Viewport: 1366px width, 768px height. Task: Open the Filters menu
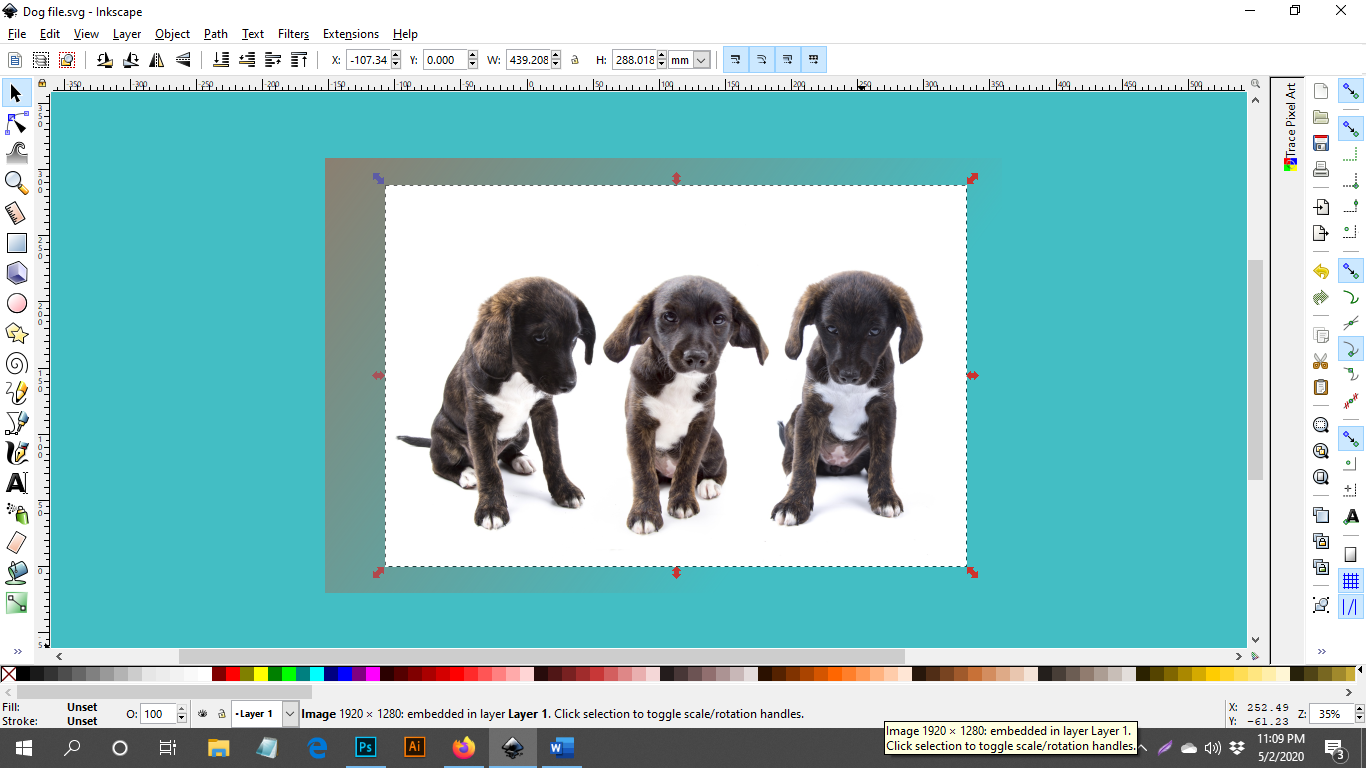click(x=293, y=34)
